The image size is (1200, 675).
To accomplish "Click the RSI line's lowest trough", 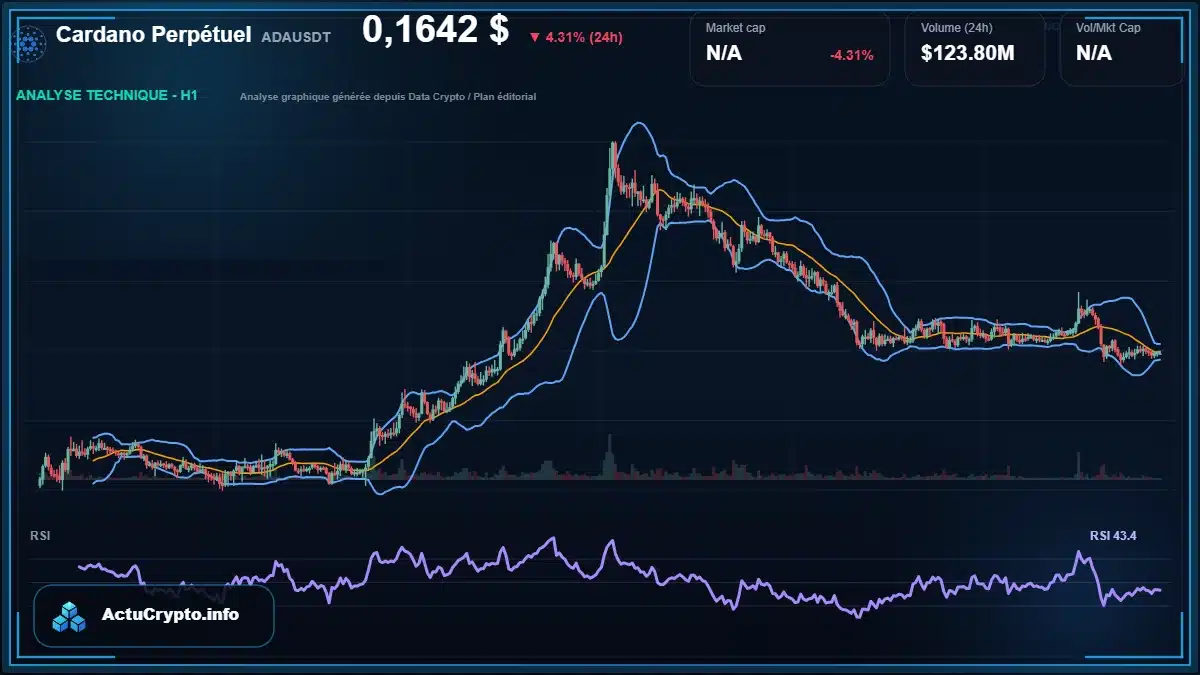I will tap(857, 616).
